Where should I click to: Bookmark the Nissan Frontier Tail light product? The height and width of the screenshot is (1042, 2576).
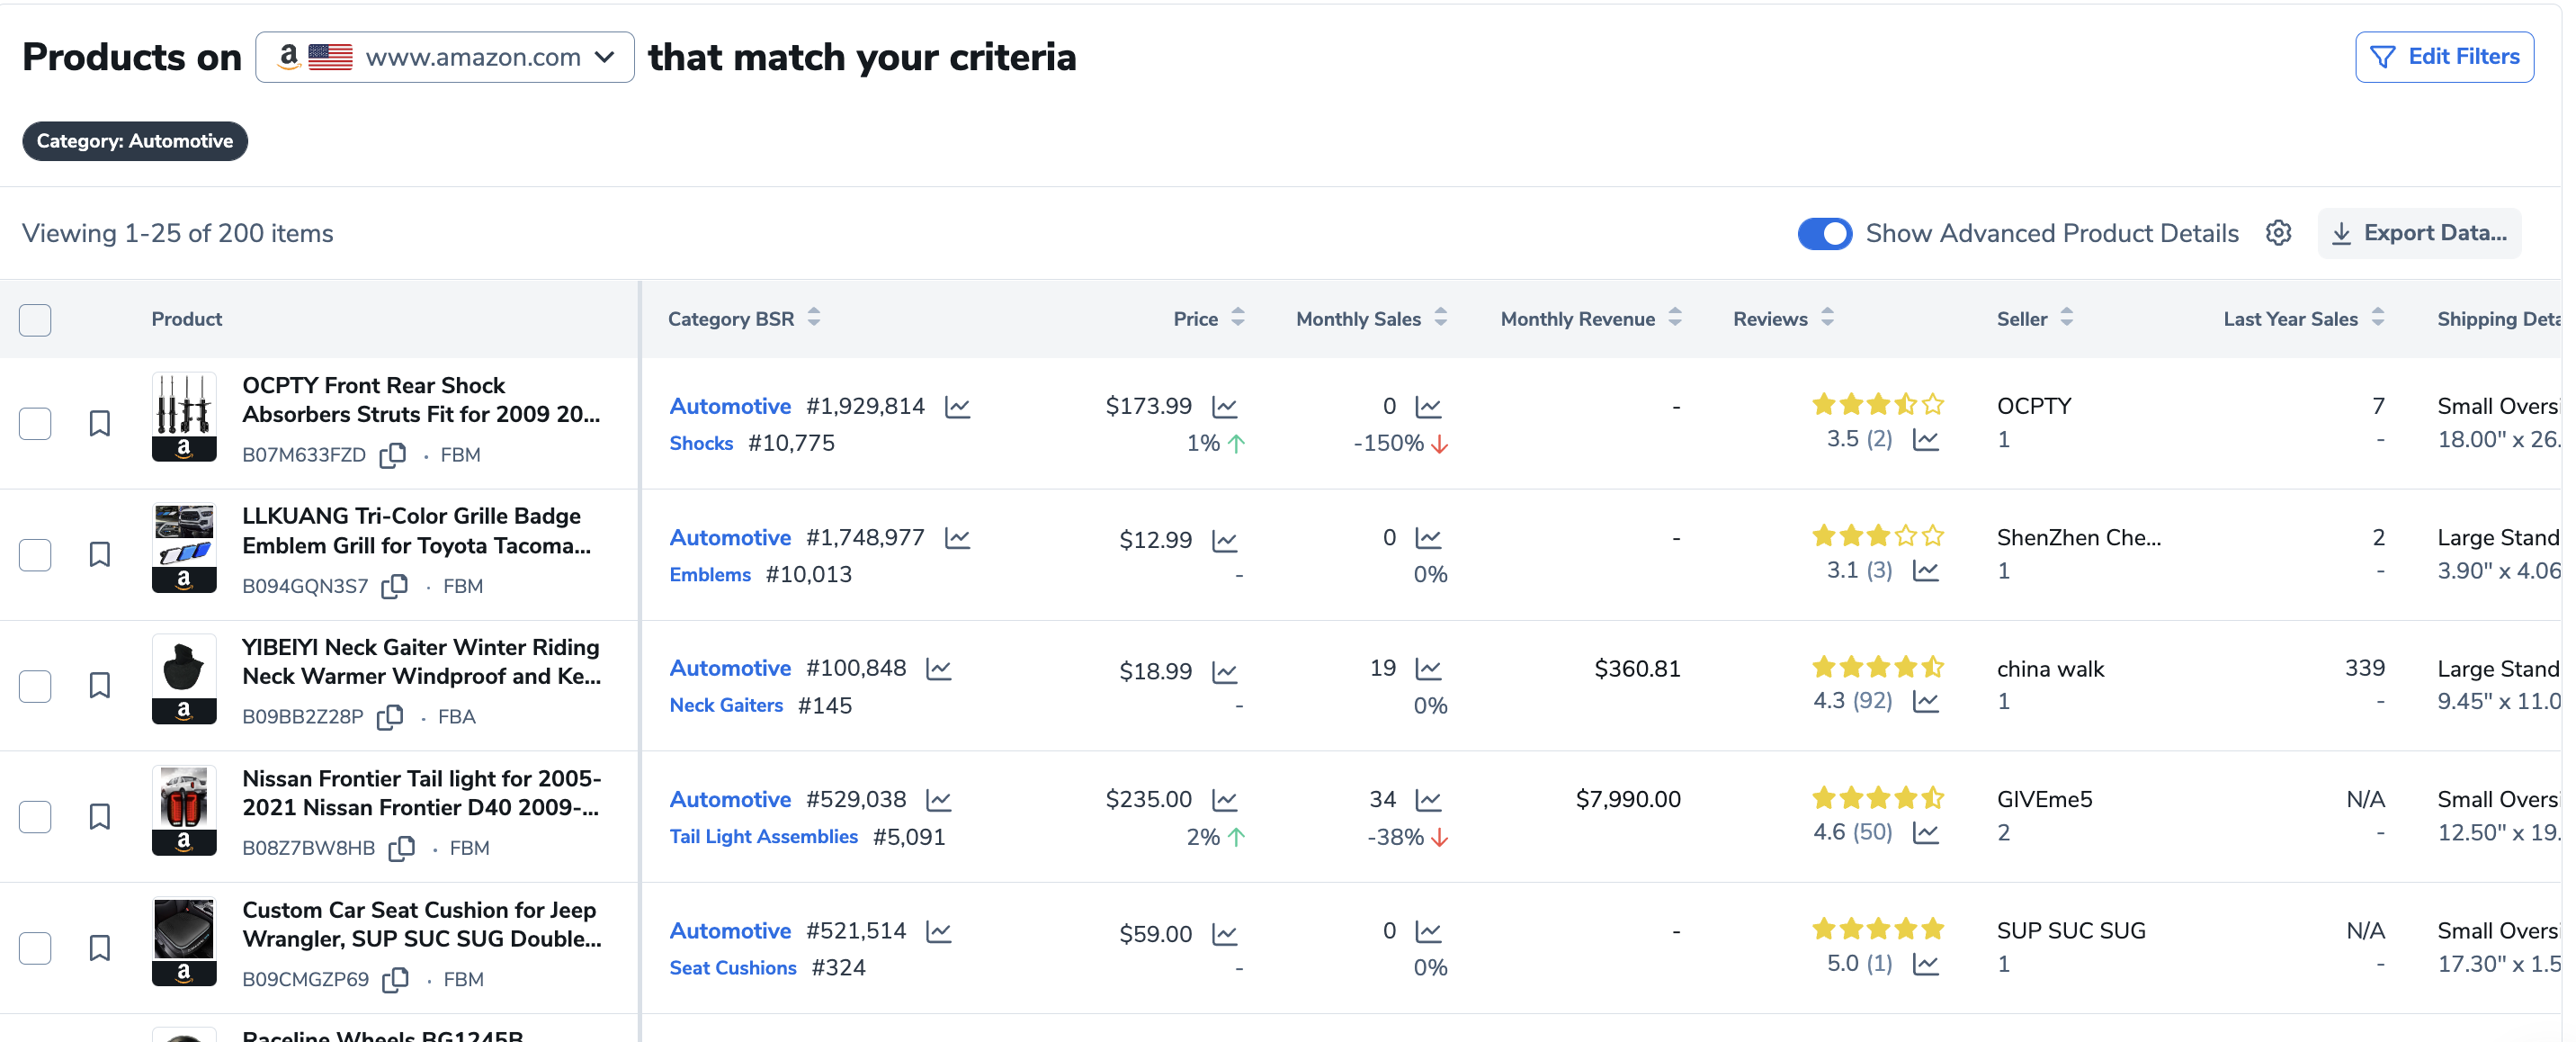click(99, 817)
